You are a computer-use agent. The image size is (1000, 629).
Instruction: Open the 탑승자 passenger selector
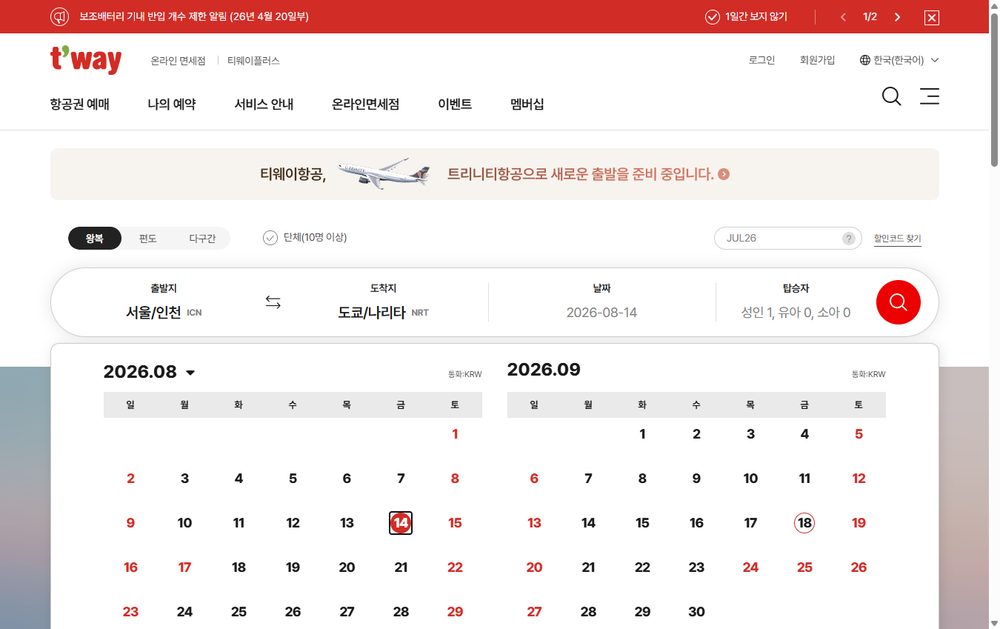click(x=795, y=302)
